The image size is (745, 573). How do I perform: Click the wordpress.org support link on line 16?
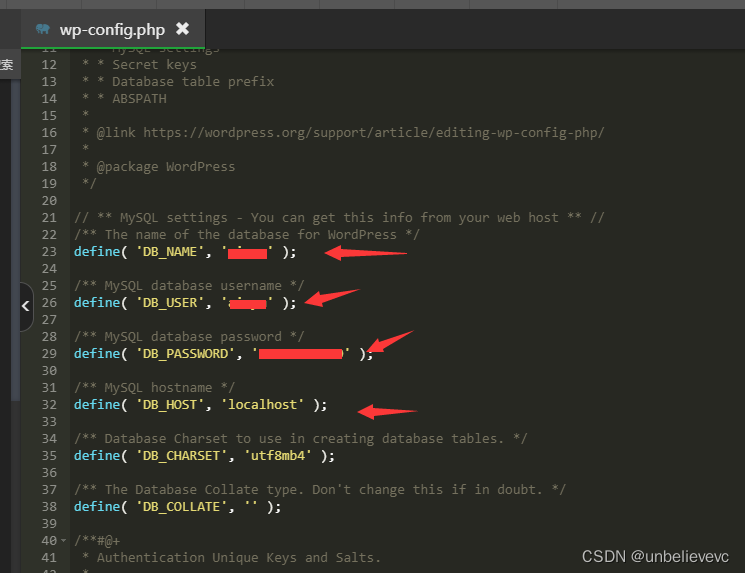click(373, 133)
